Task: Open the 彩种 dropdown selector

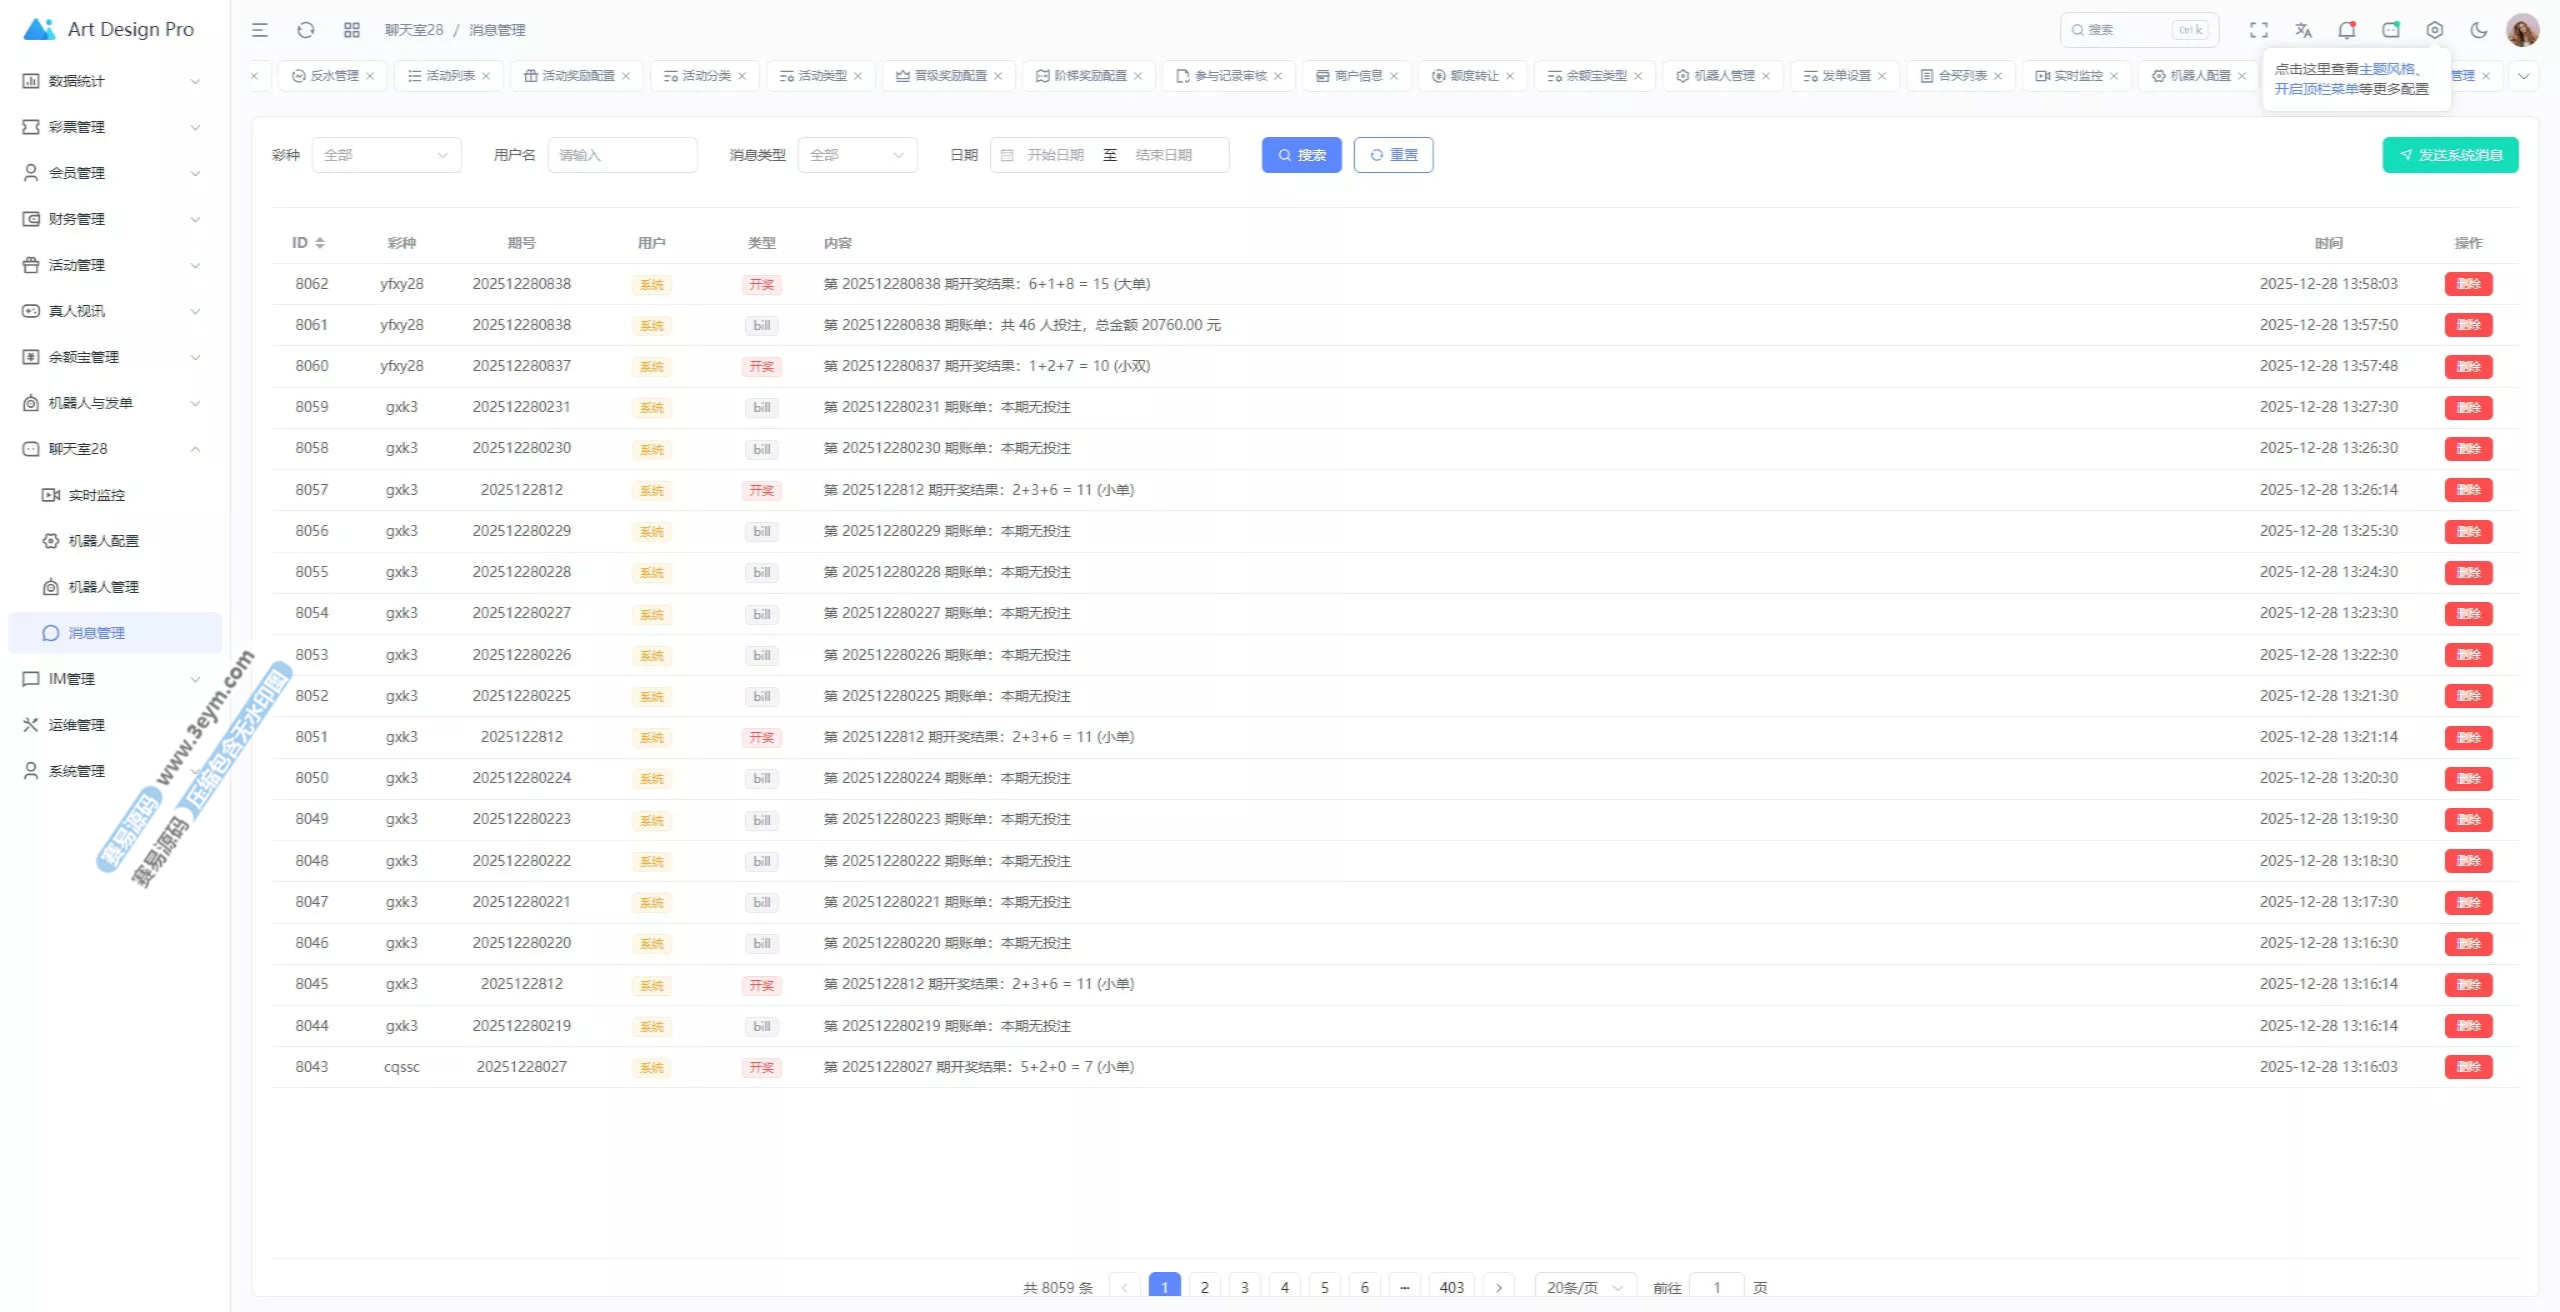Action: point(386,155)
